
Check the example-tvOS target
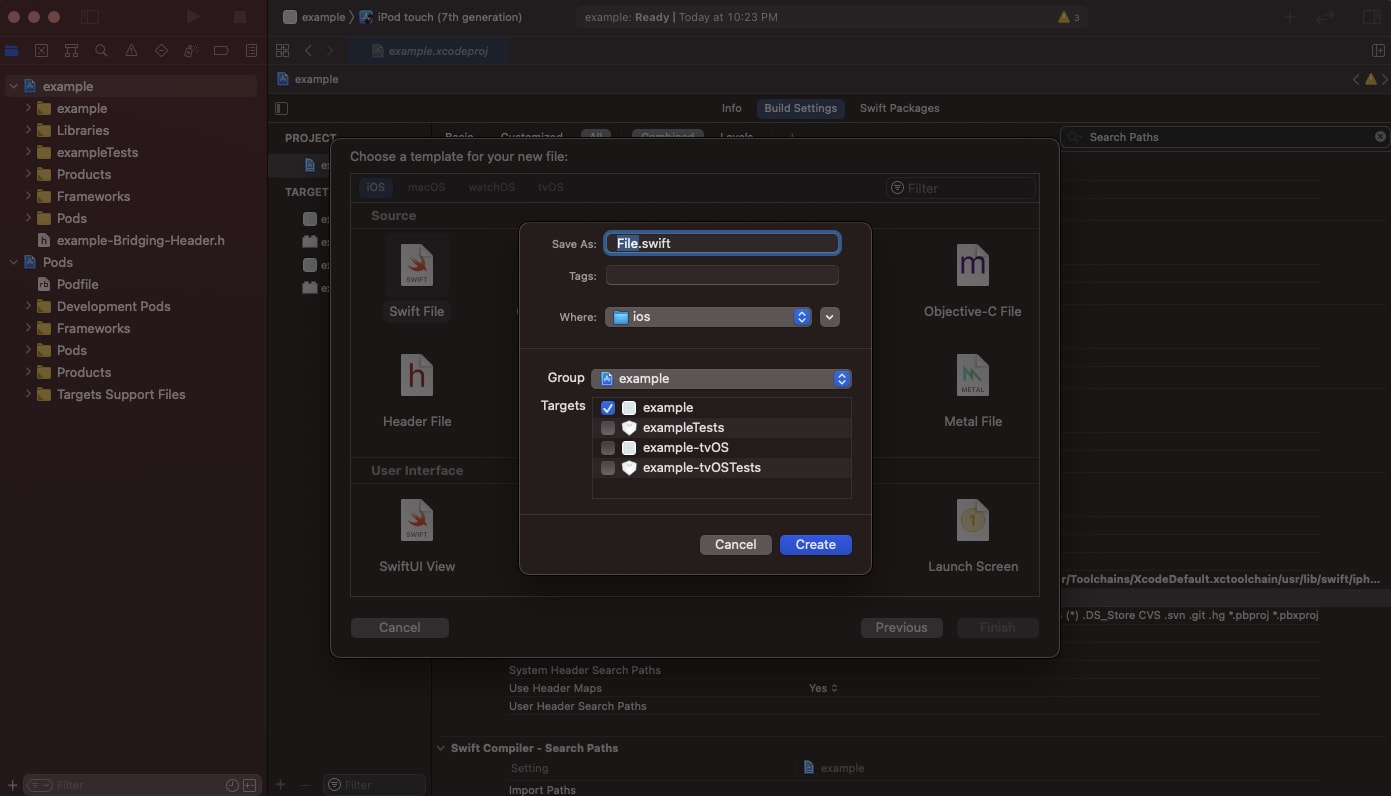pyautogui.click(x=608, y=448)
